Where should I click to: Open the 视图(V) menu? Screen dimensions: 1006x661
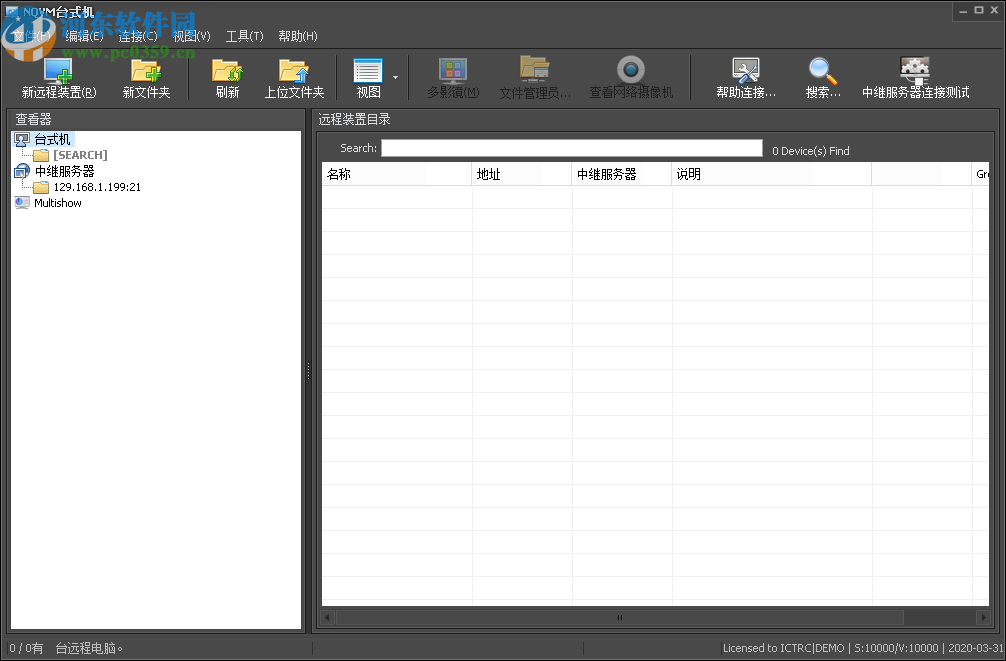(191, 36)
